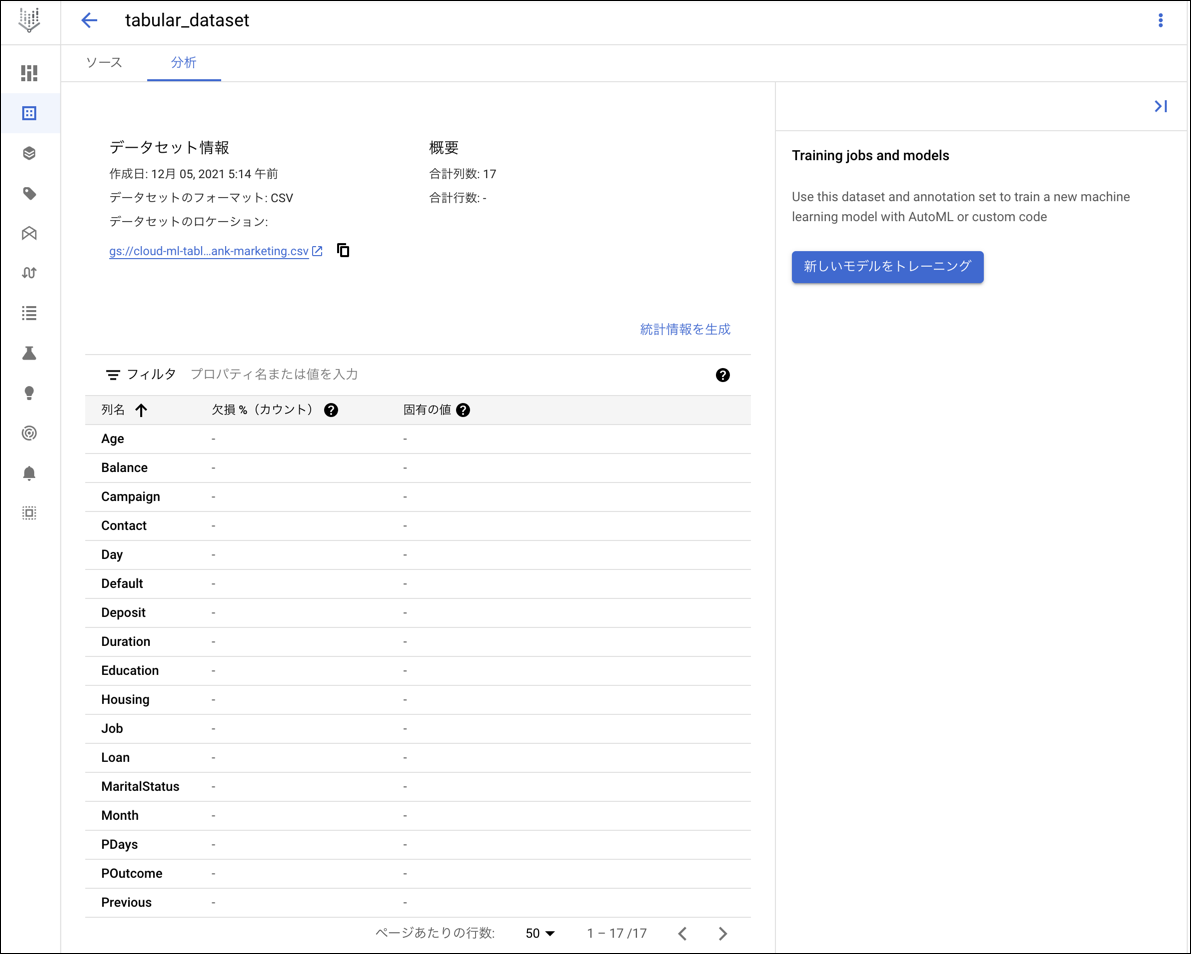Select the Education row
The image size is (1191, 954).
click(x=418, y=671)
